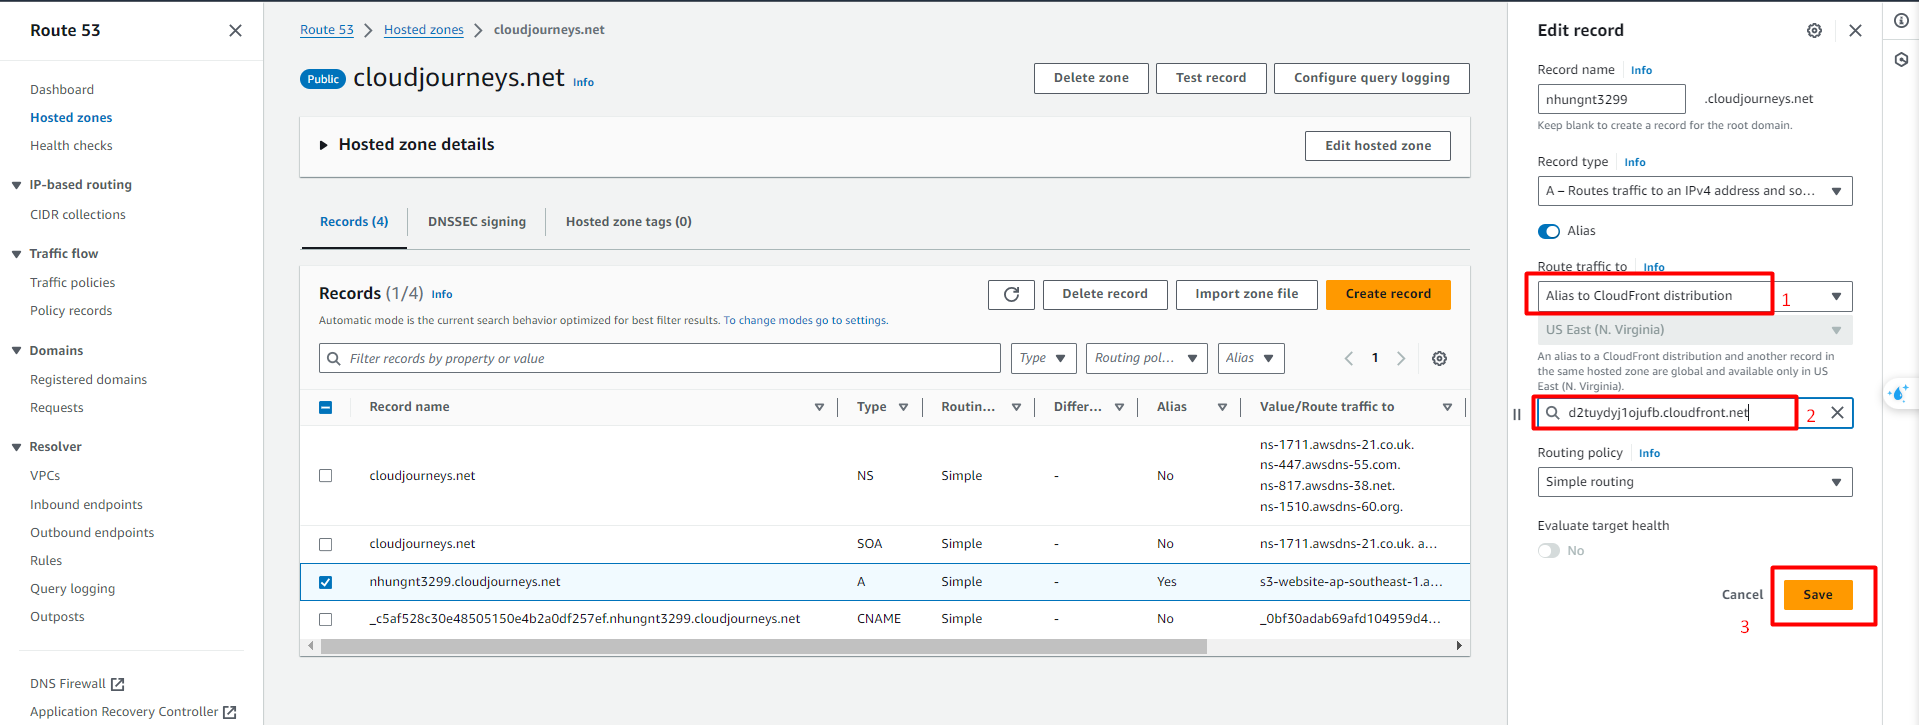
Task: Toggle the select-all records checkbox
Action: [x=325, y=407]
